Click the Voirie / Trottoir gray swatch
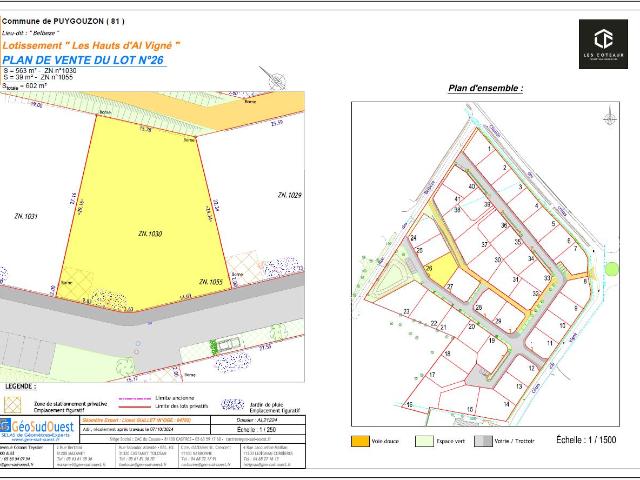Screen dimensions: 640x480 [483, 441]
